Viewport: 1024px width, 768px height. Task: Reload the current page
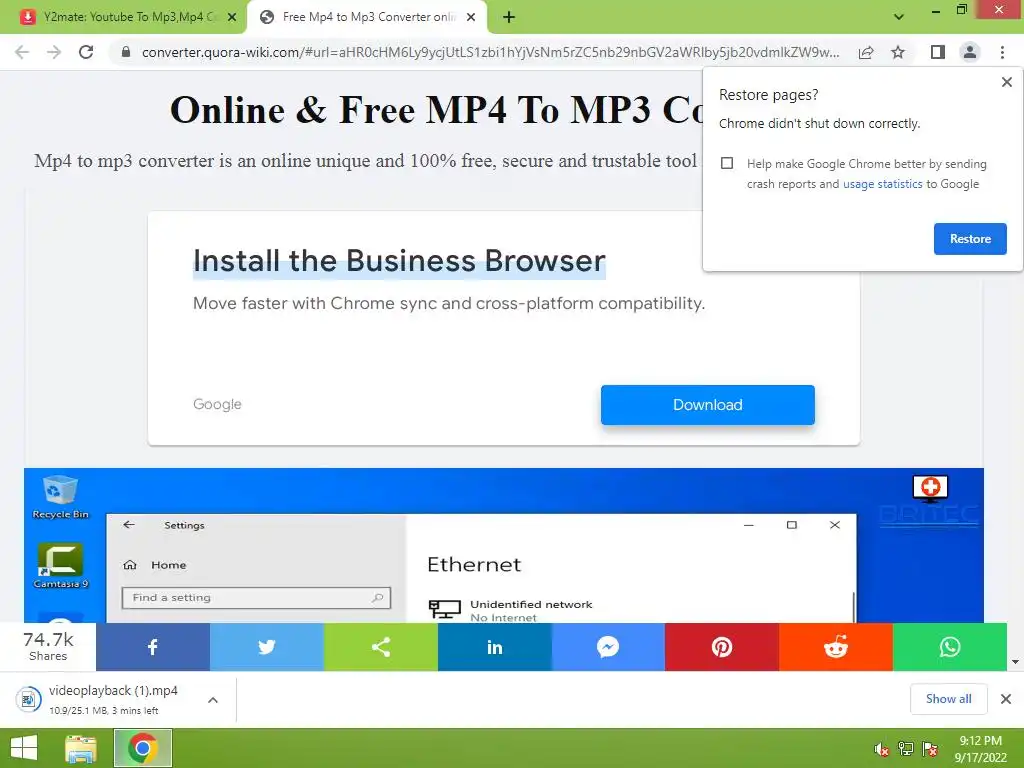pyautogui.click(x=86, y=52)
